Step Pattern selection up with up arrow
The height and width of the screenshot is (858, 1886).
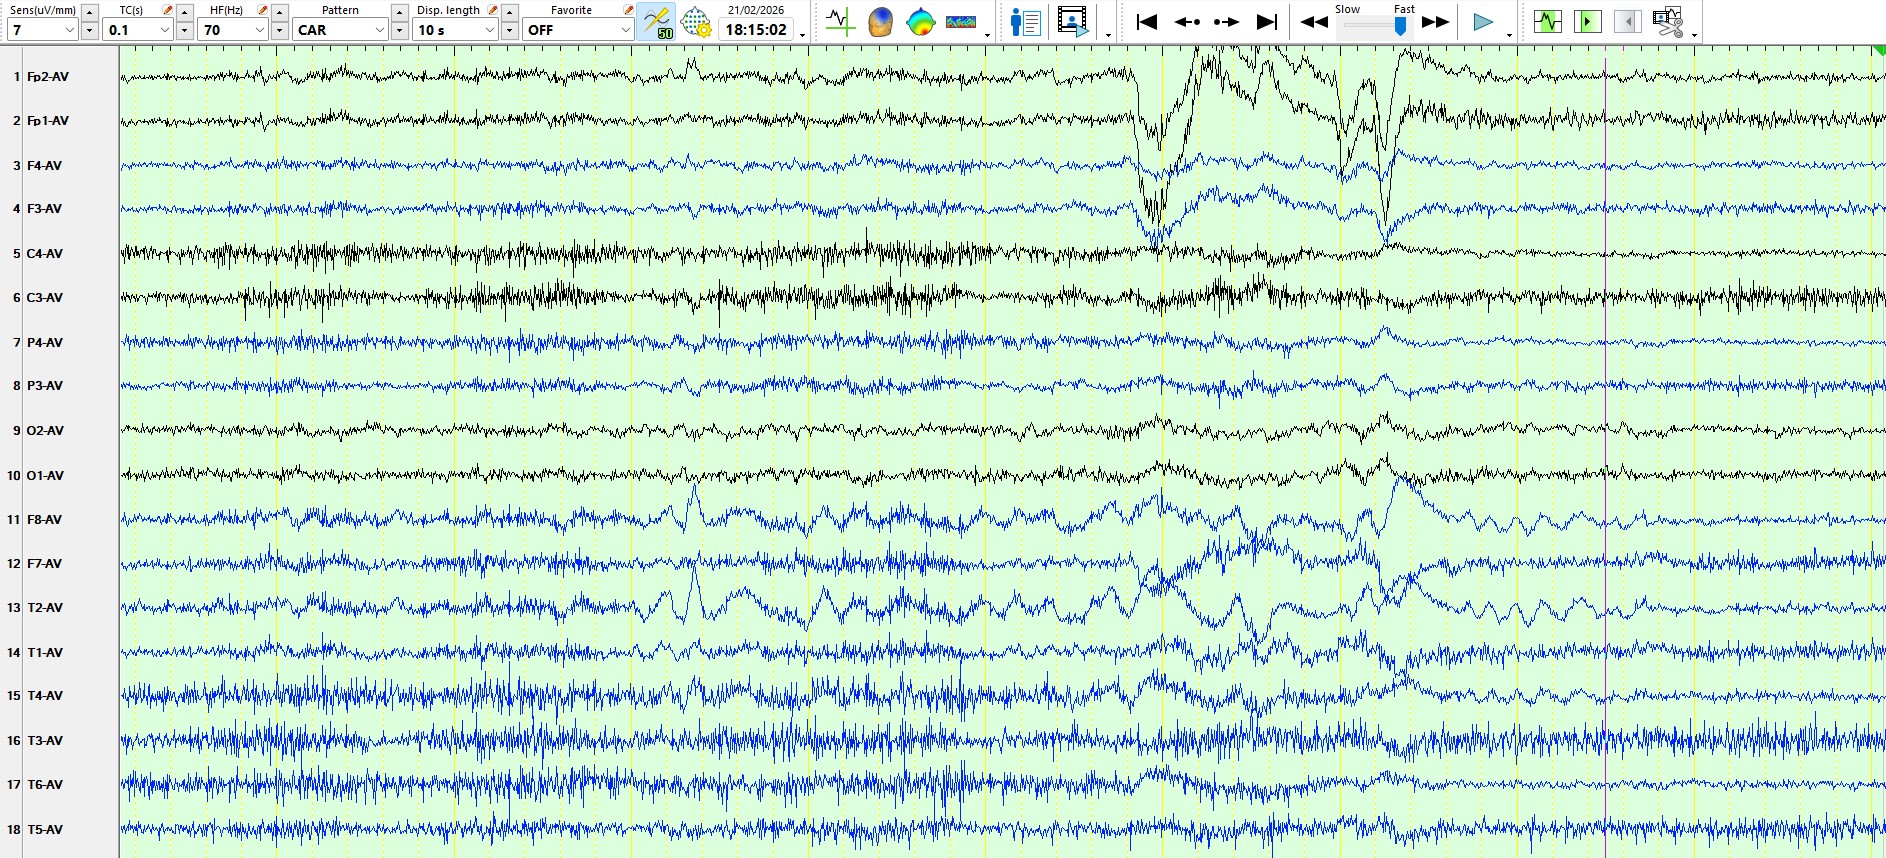tap(399, 12)
